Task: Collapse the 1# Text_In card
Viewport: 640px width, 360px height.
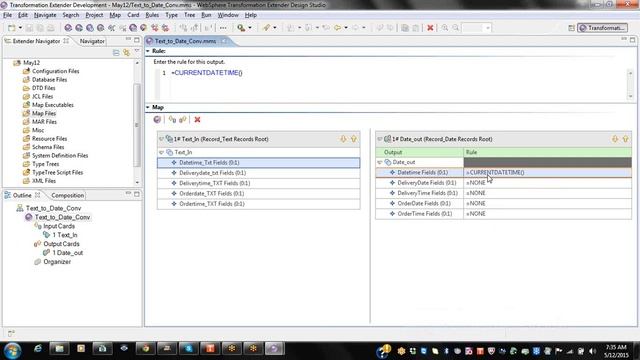Action: [162, 139]
